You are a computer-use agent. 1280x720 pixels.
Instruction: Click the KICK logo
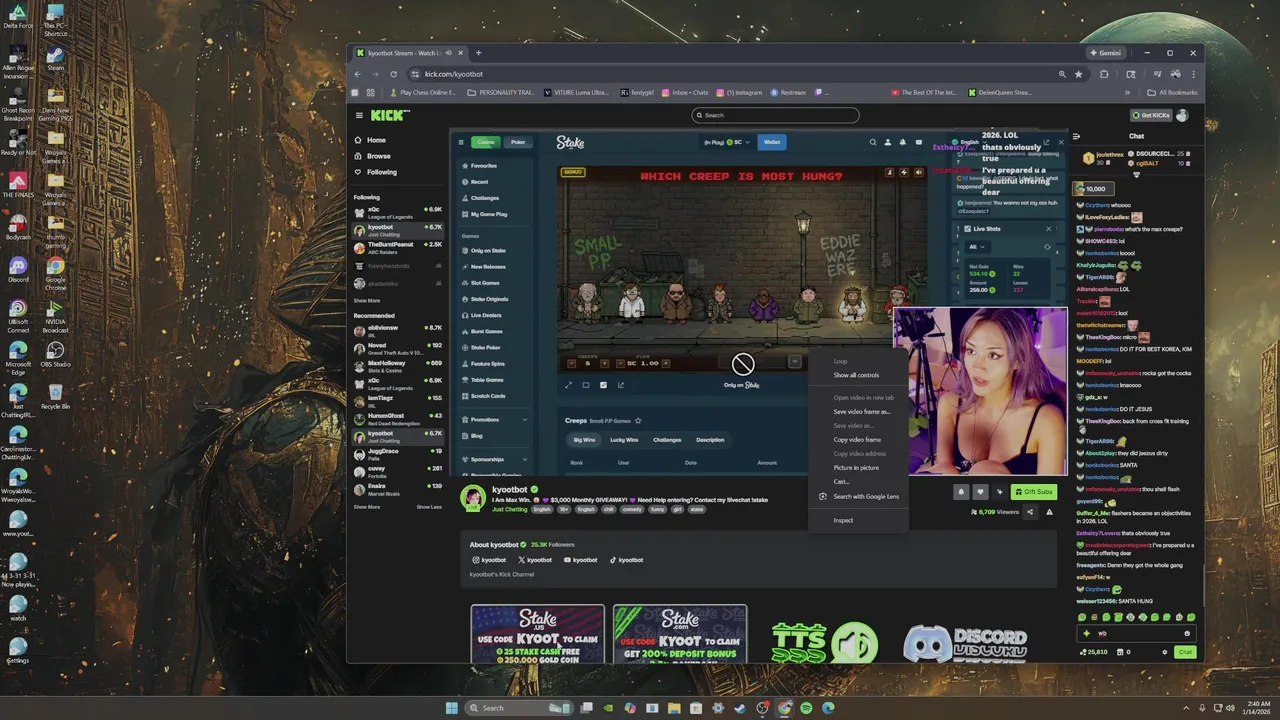click(x=389, y=115)
